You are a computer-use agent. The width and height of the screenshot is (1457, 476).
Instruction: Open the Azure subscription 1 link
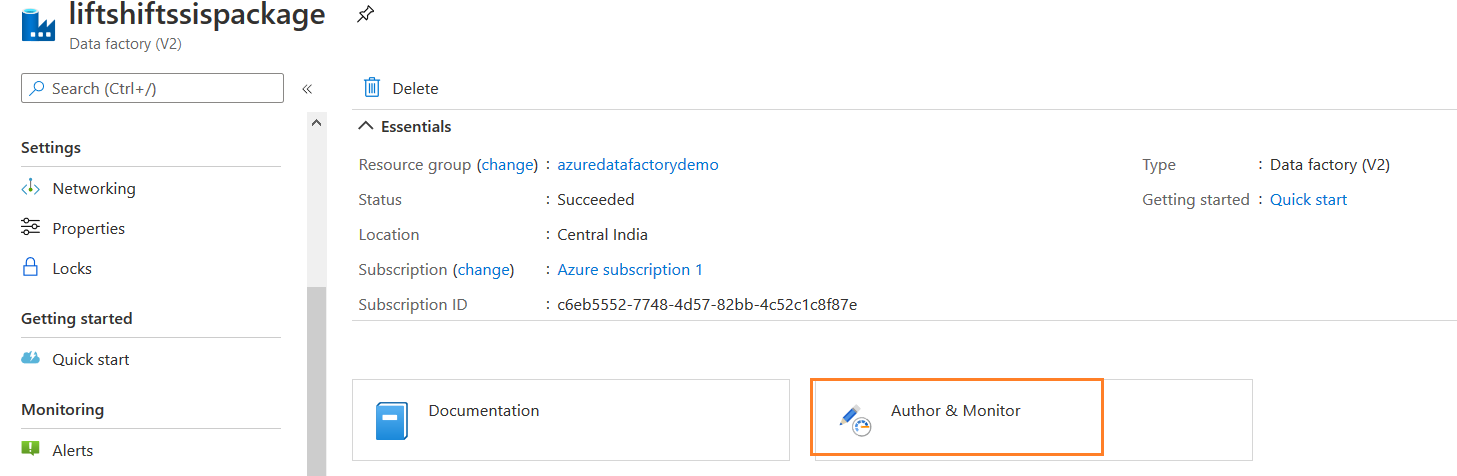630,269
